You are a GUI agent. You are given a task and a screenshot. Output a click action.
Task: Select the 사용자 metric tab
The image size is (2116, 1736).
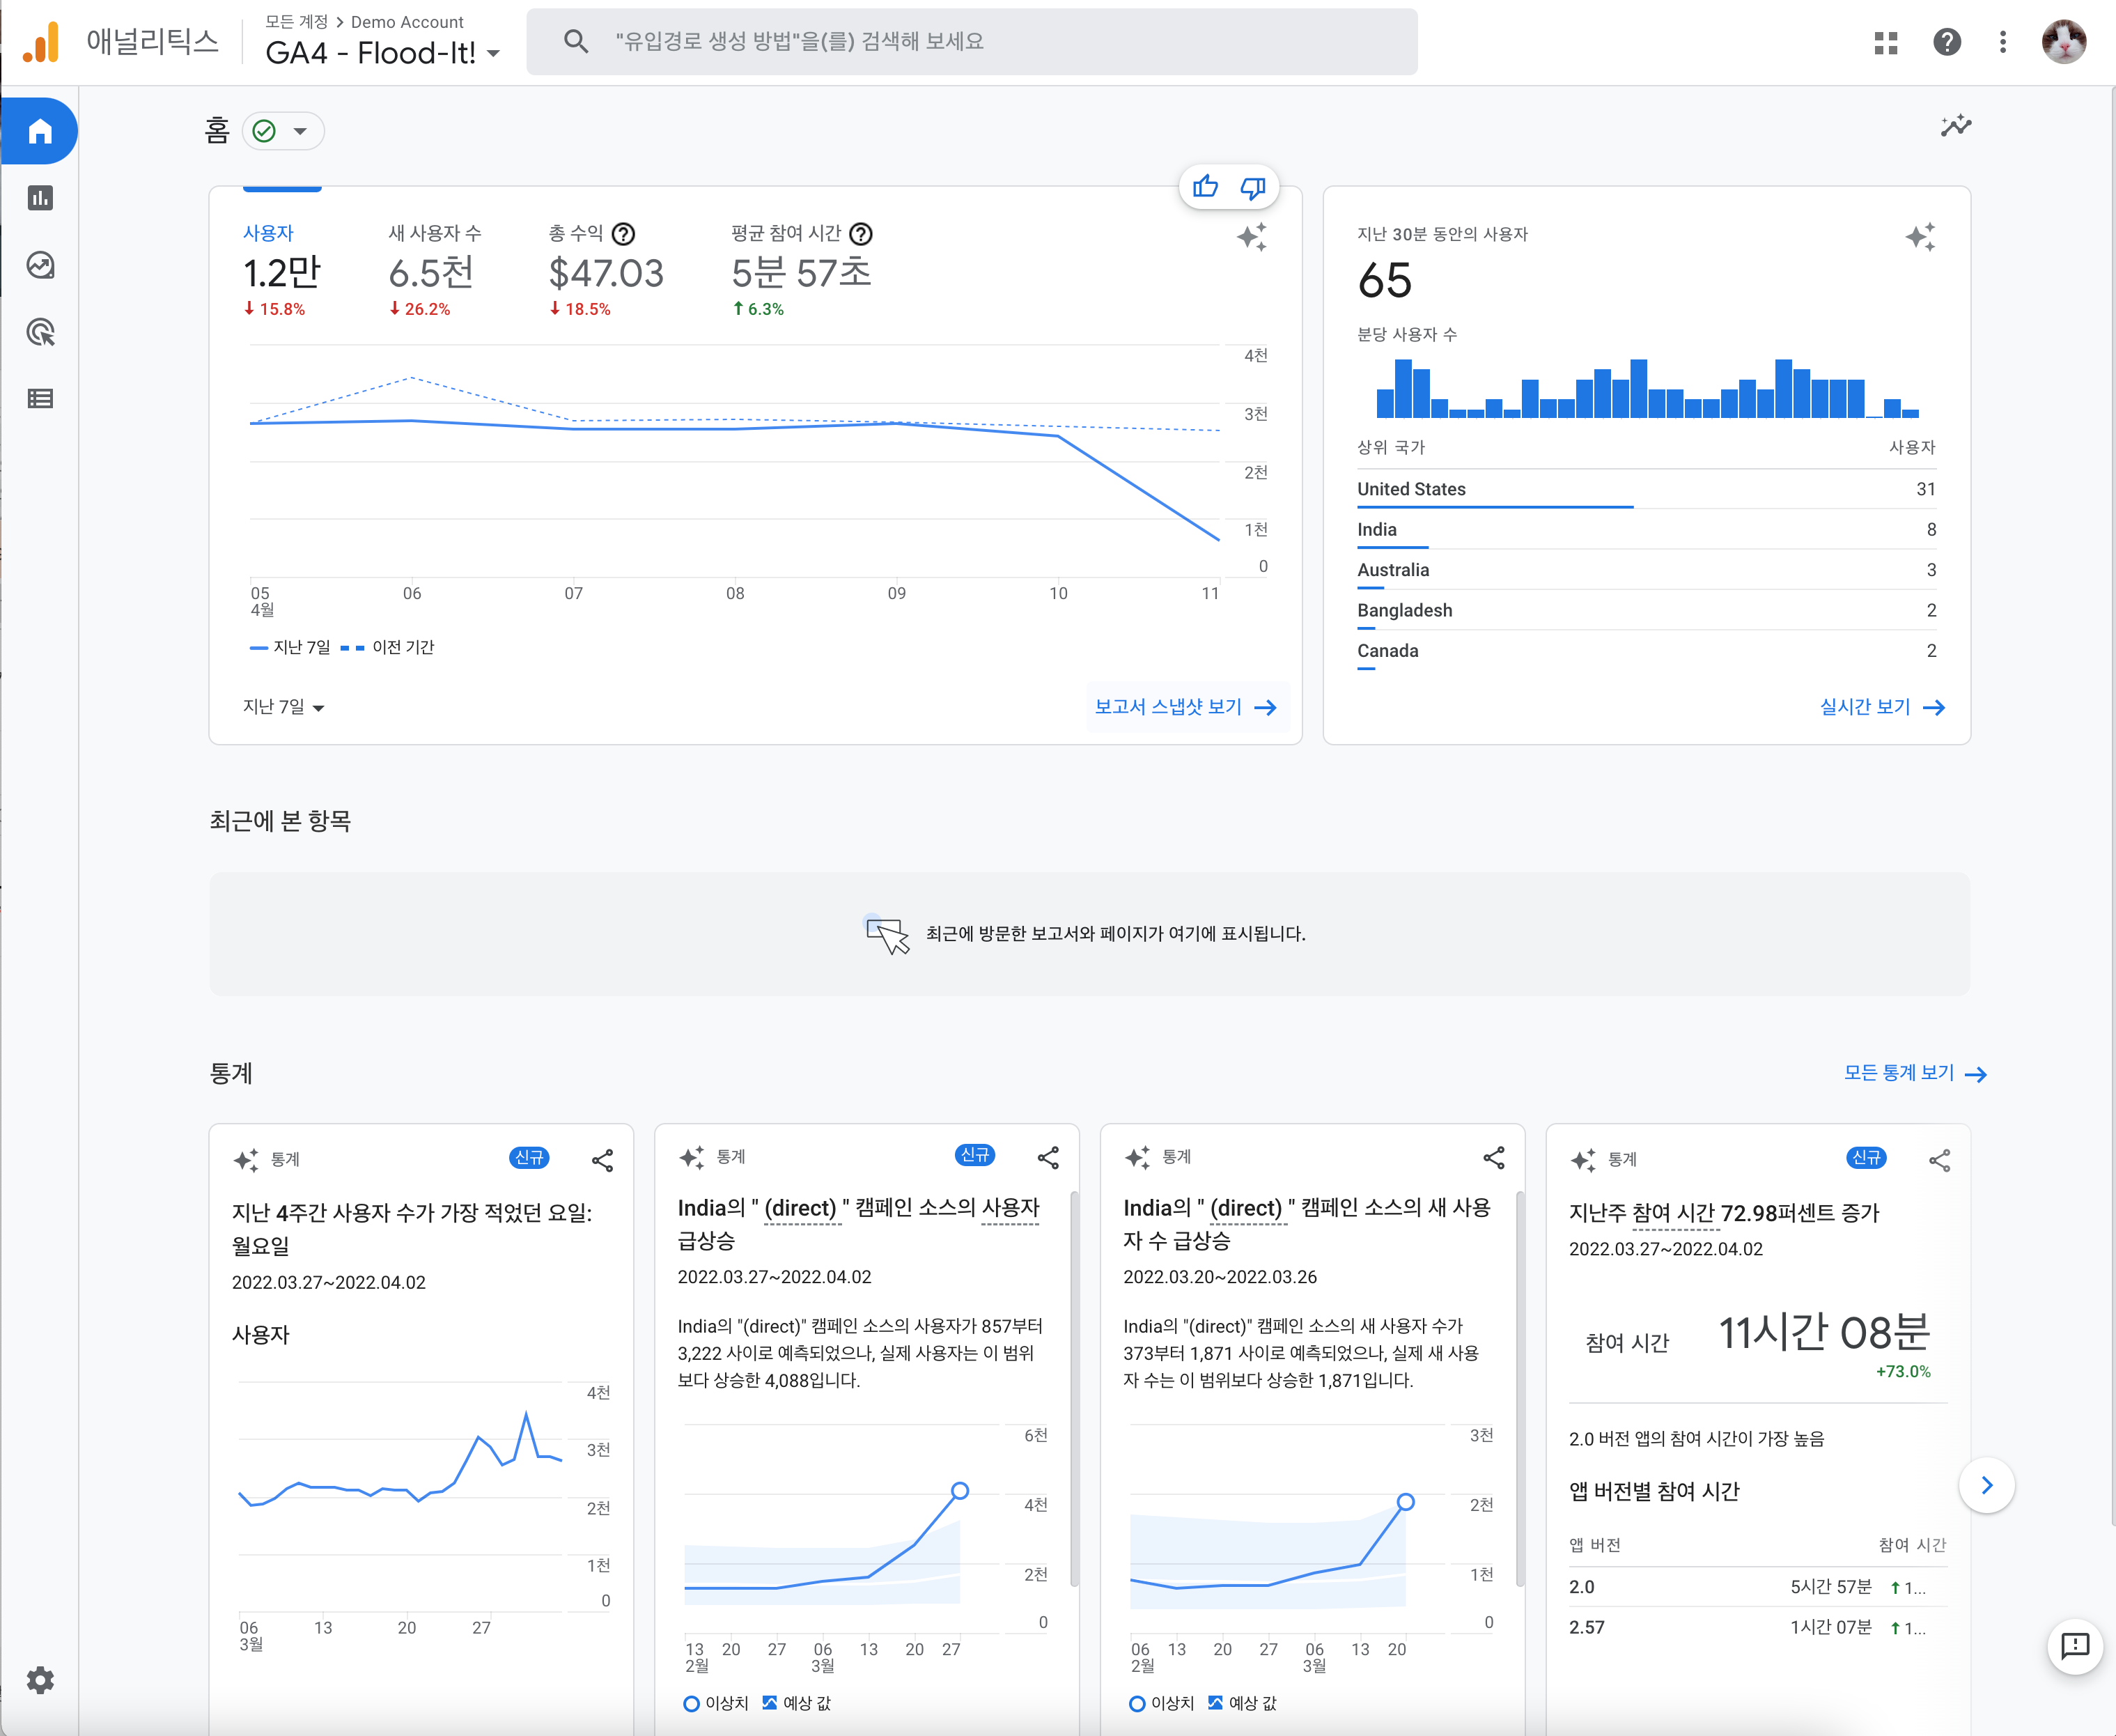point(282,272)
